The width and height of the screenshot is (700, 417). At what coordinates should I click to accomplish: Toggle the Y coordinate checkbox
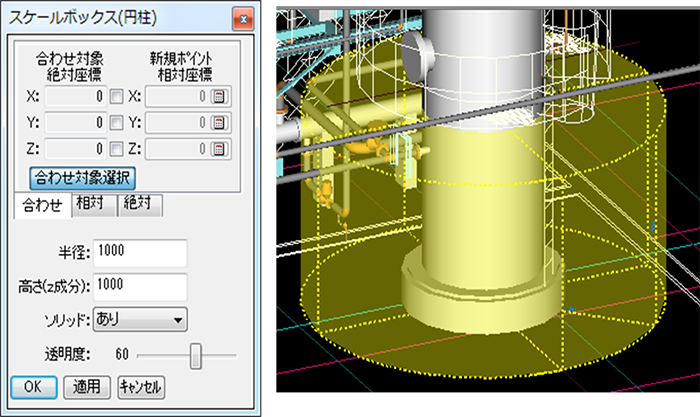click(117, 123)
